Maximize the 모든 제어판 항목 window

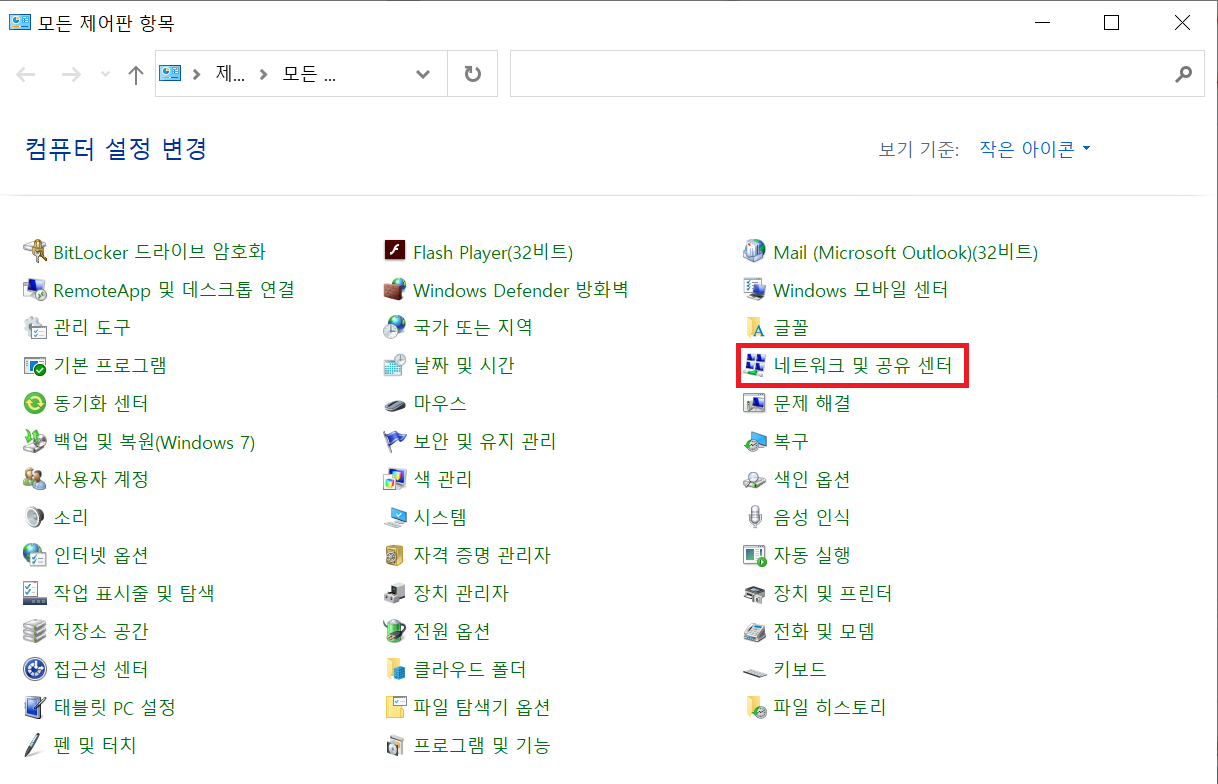[1111, 23]
